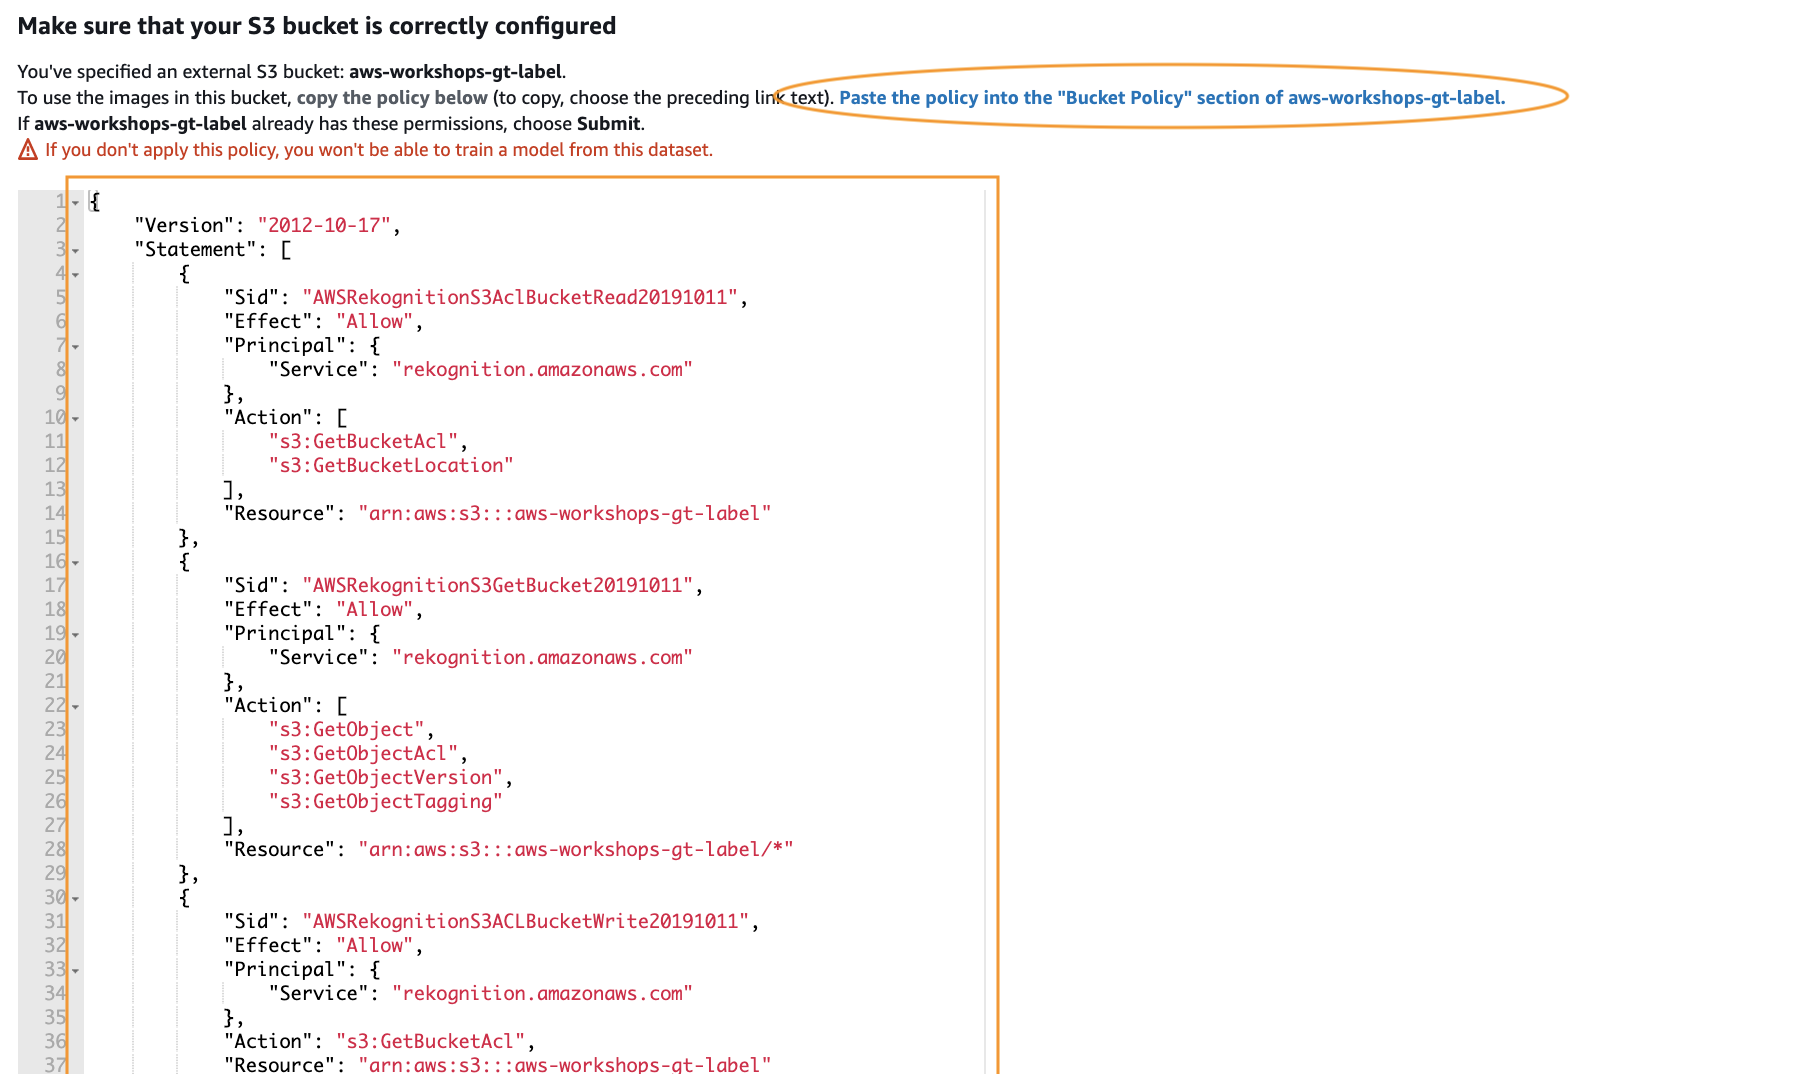Click the "s3:GetObjectAcl" action

pyautogui.click(x=363, y=753)
